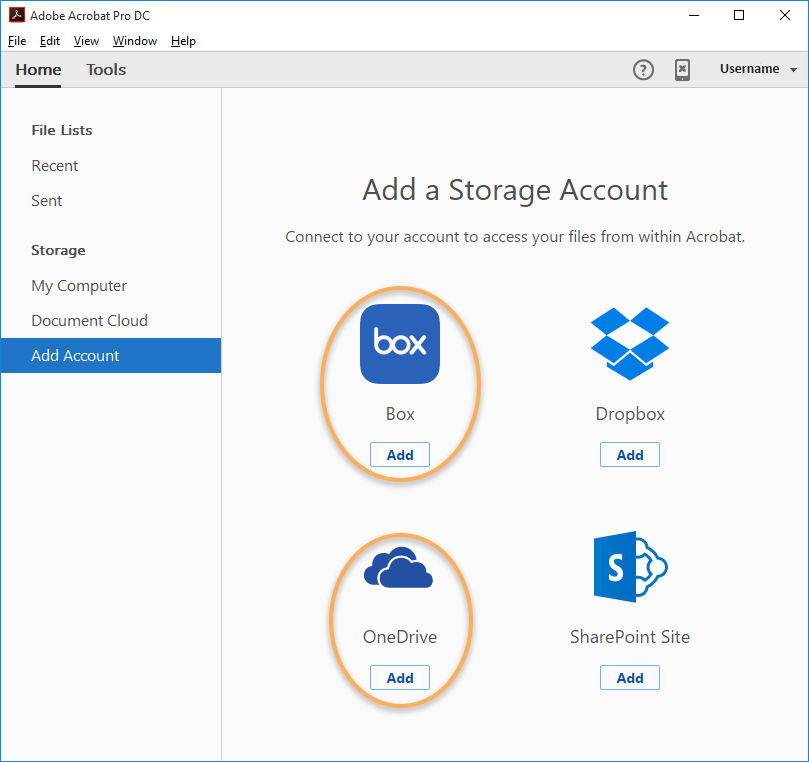Image resolution: width=809 pixels, height=762 pixels.
Task: Open the Window menu
Action: click(134, 41)
